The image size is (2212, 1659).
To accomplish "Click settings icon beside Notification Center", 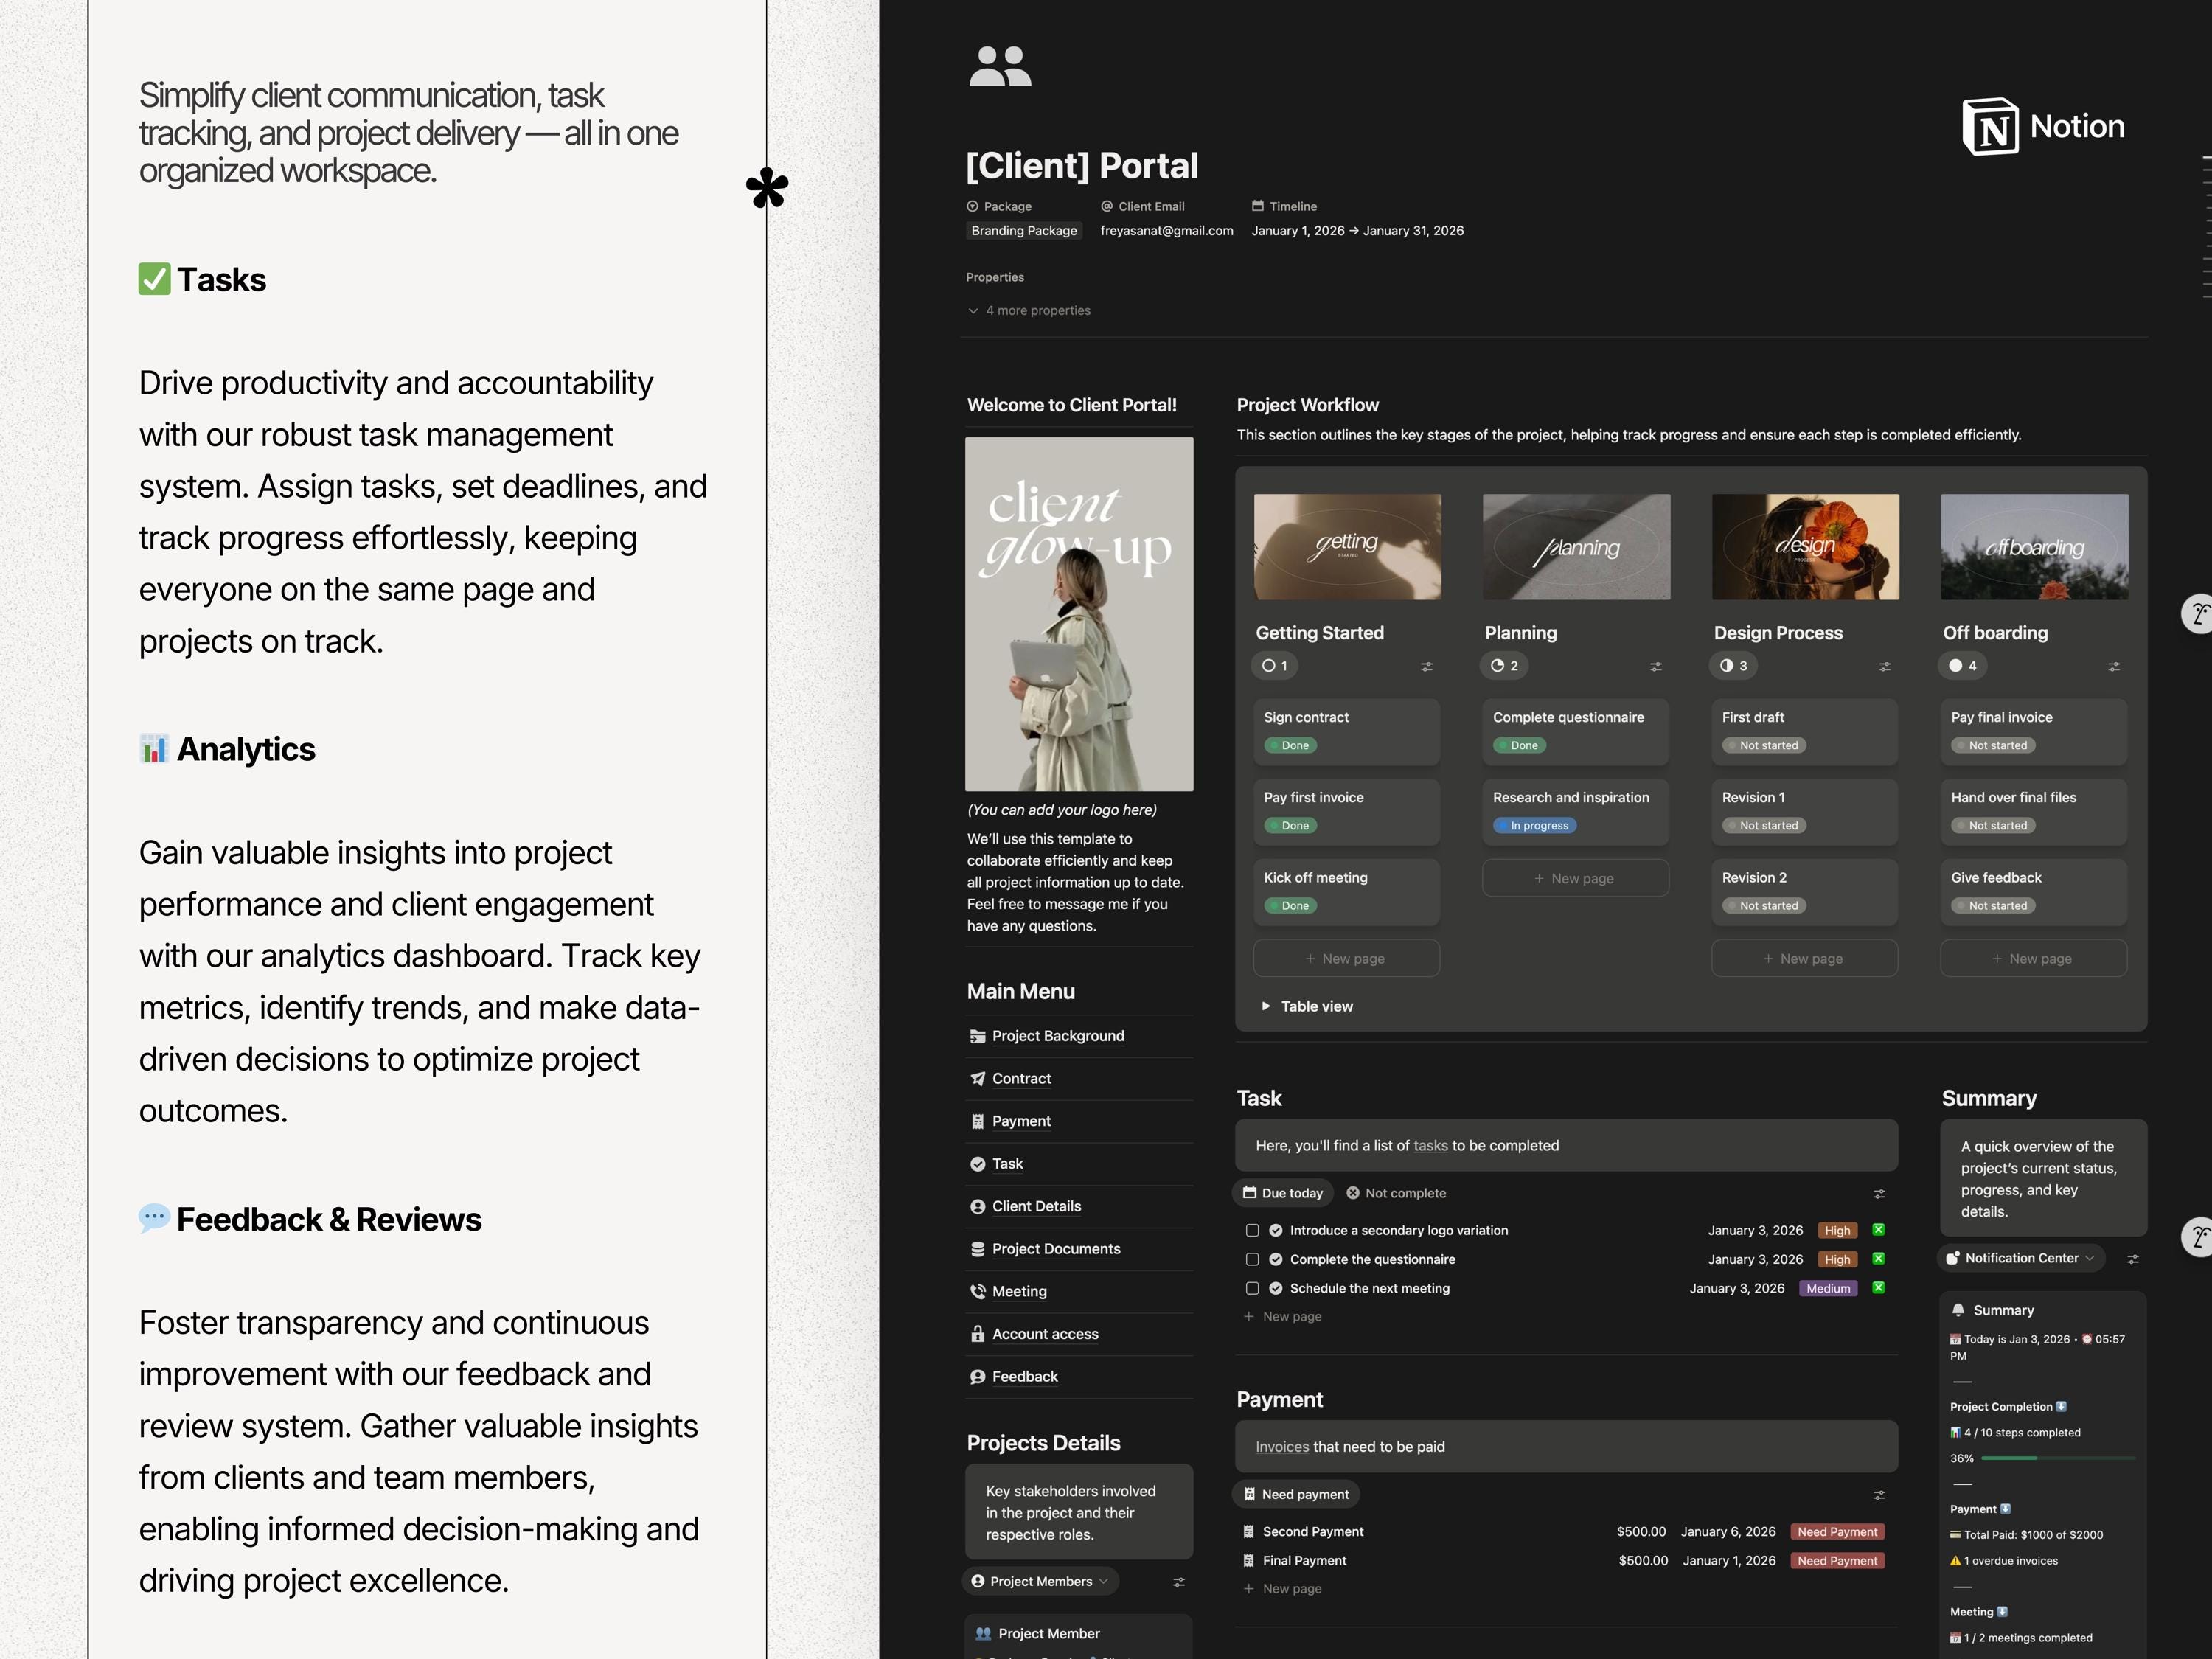I will tap(2133, 1259).
